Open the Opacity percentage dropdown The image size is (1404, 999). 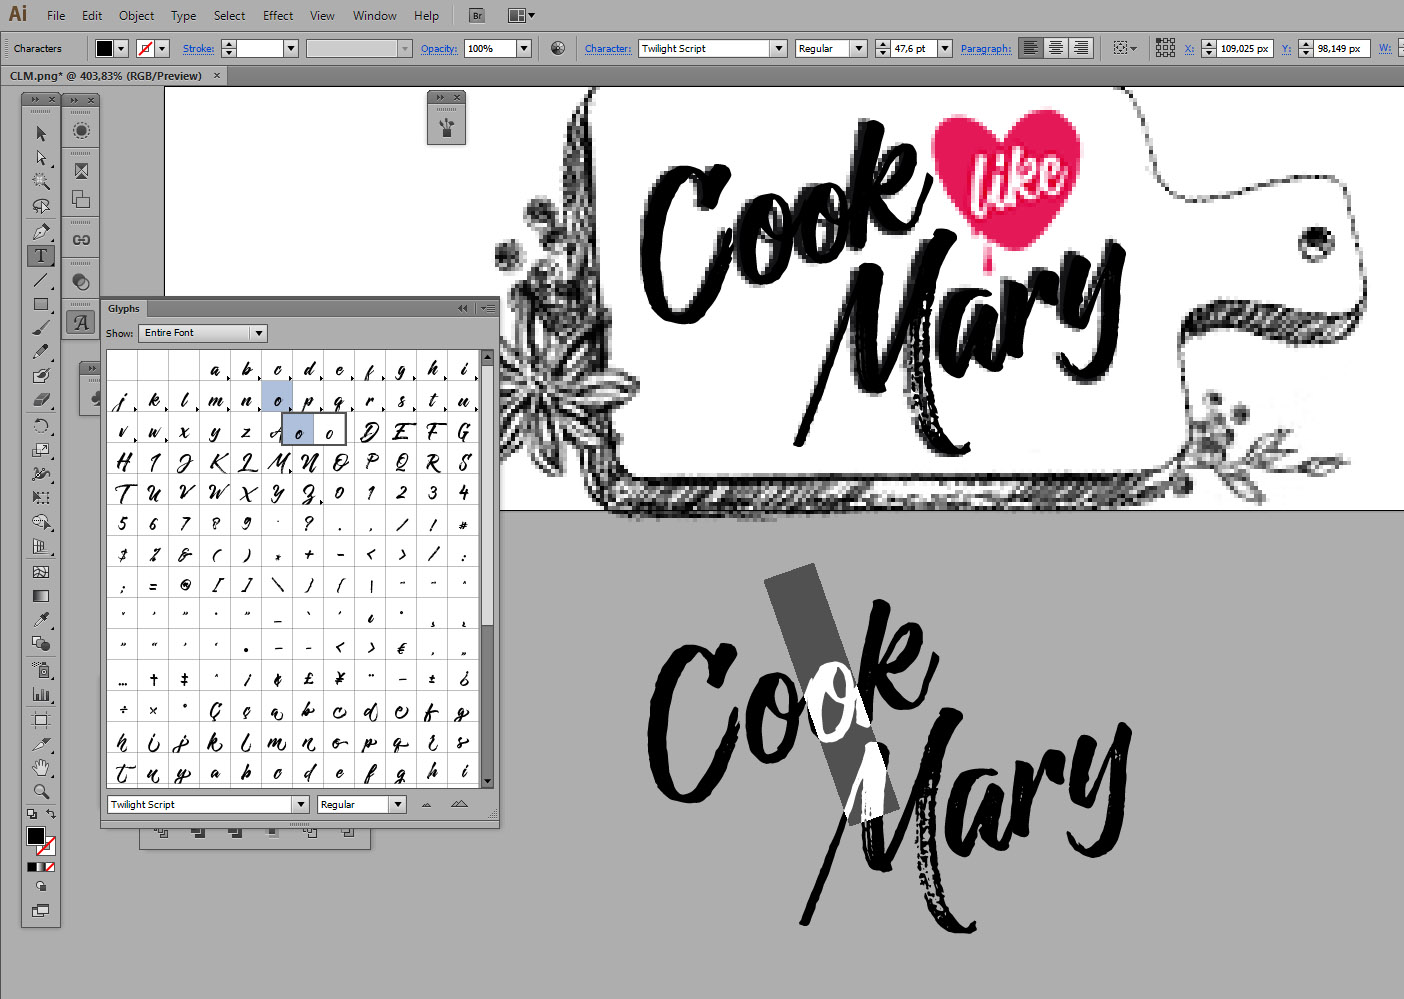click(x=523, y=48)
